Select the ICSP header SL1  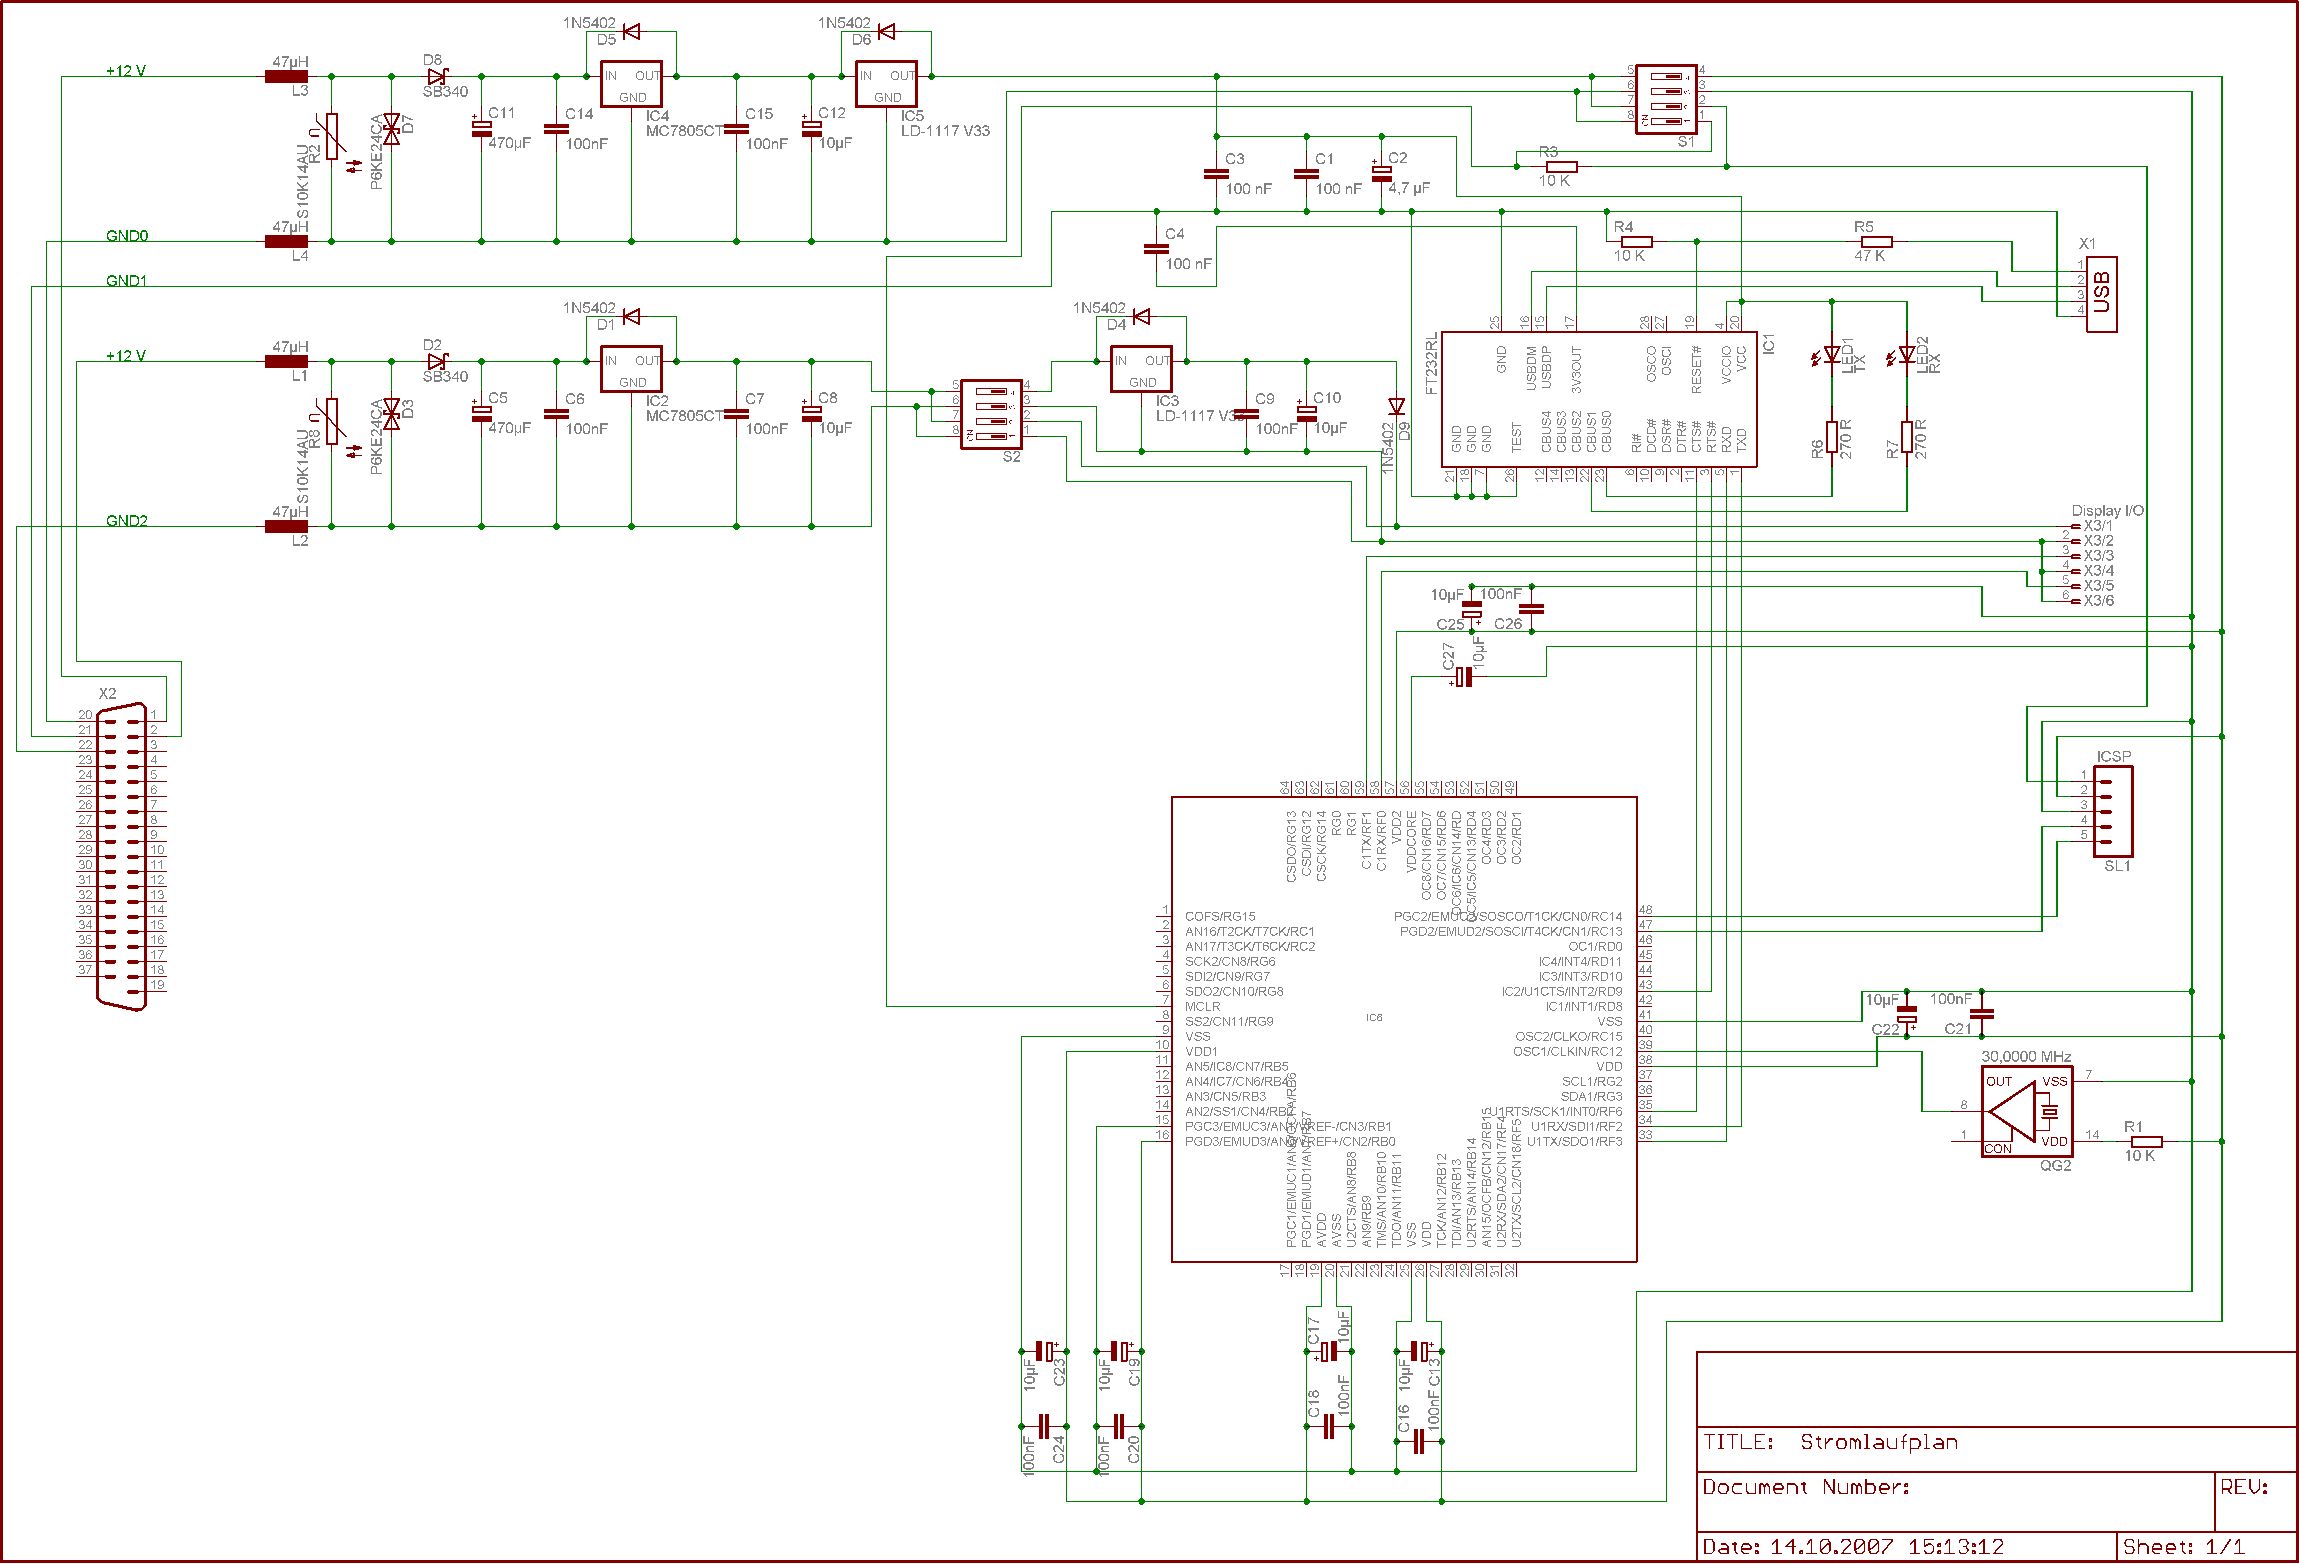pos(2112,811)
